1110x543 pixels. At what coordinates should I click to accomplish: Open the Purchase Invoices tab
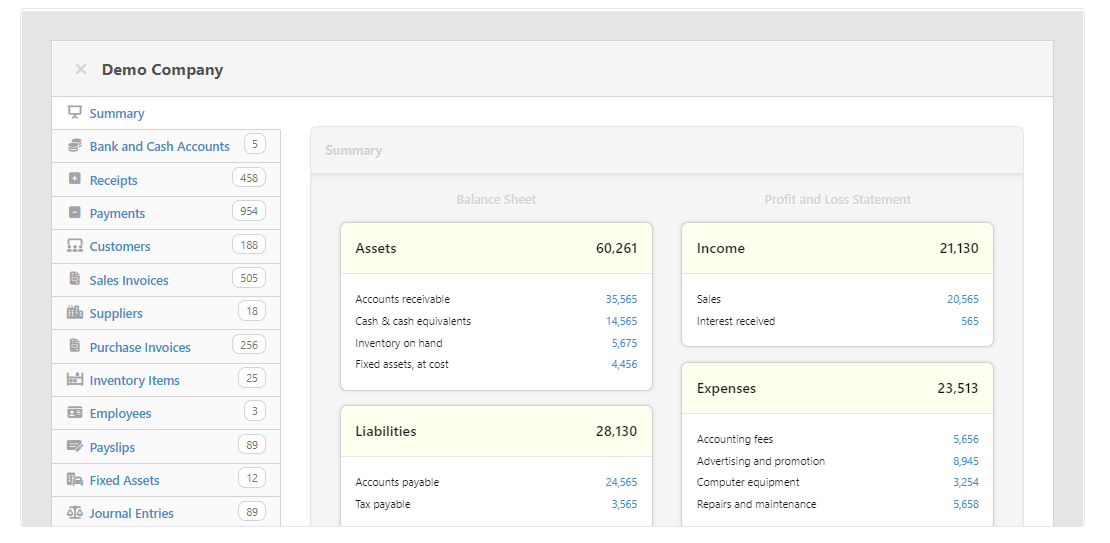click(140, 348)
